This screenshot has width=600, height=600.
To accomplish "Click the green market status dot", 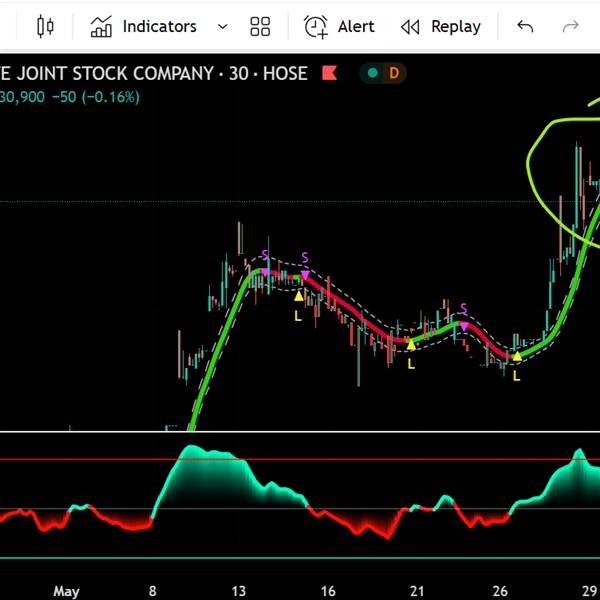I will 373,73.
